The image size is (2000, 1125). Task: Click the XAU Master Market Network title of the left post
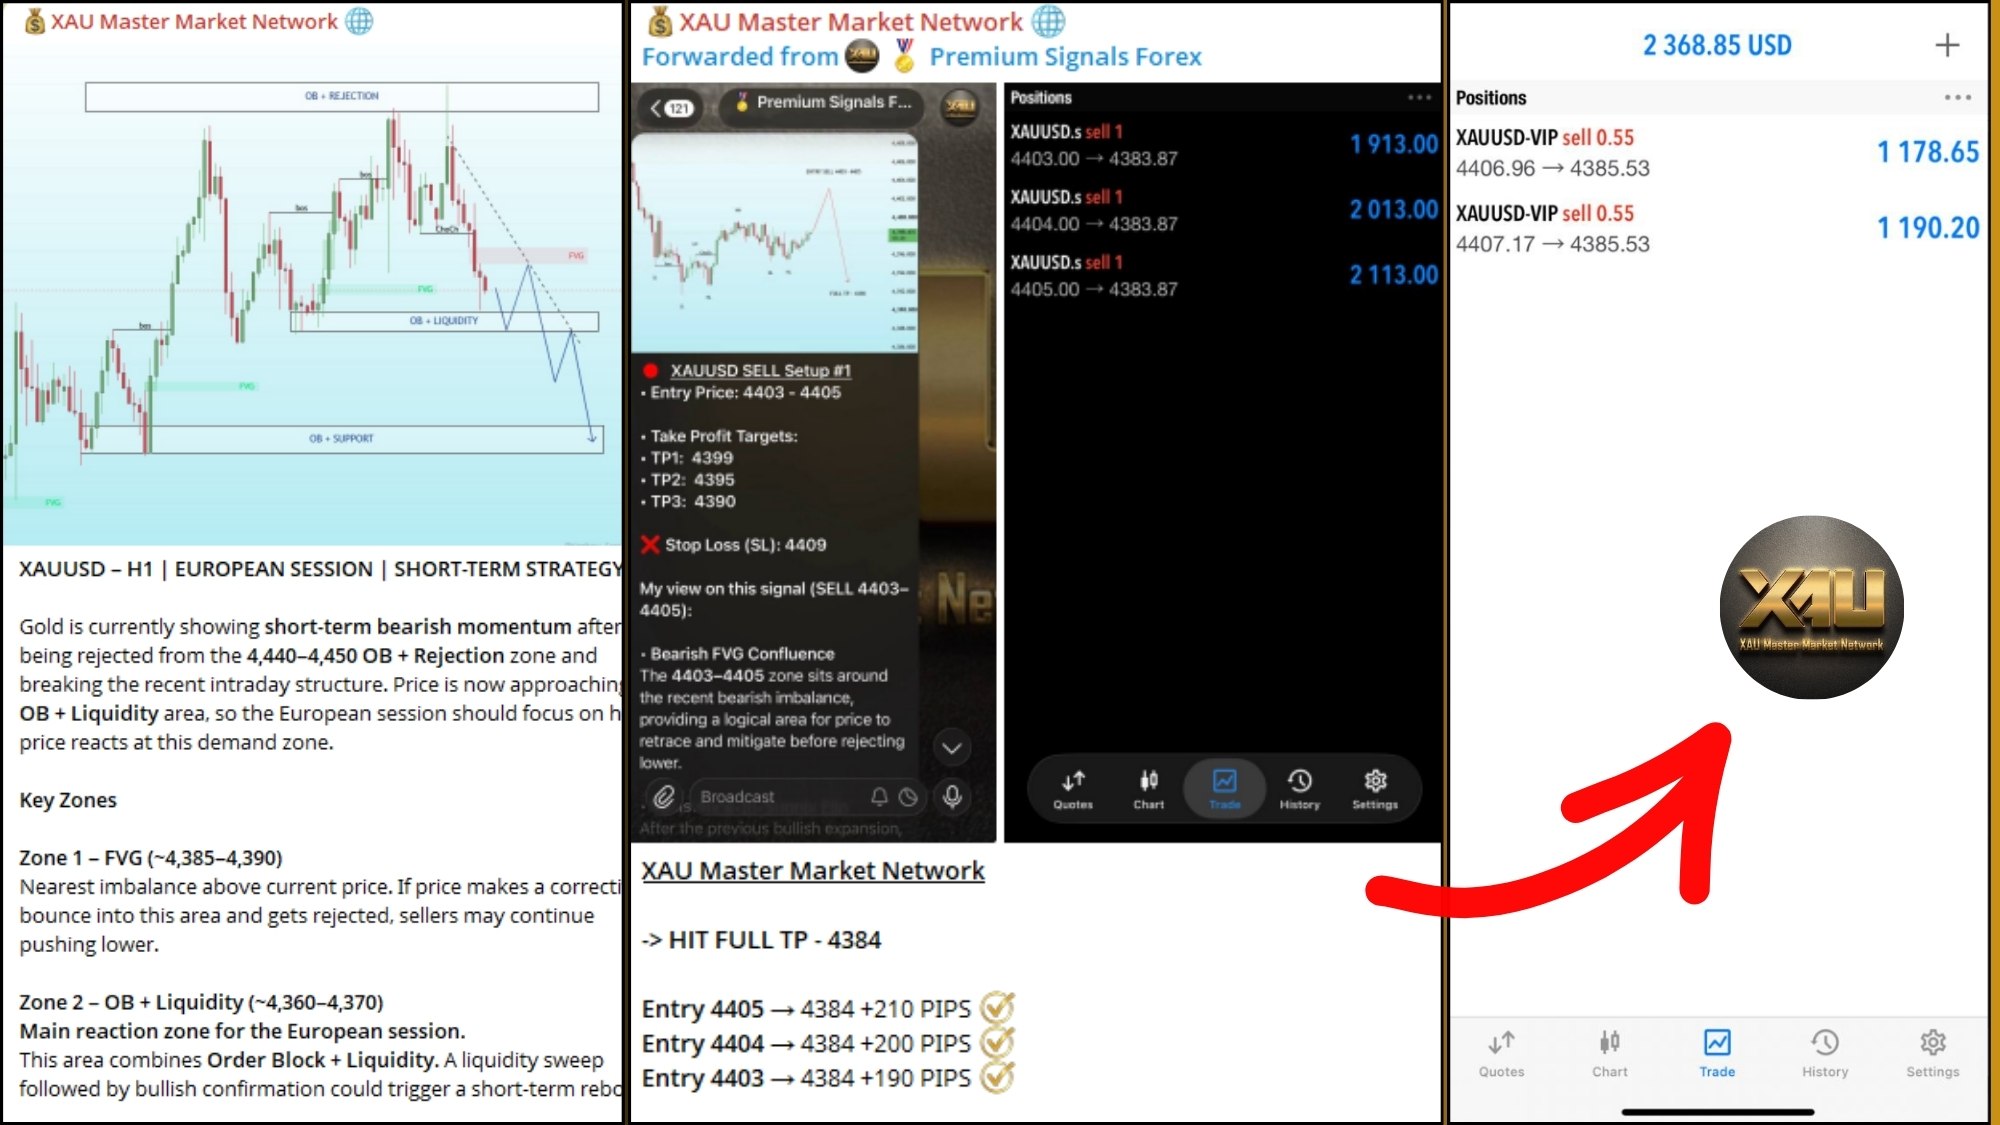pos(194,21)
